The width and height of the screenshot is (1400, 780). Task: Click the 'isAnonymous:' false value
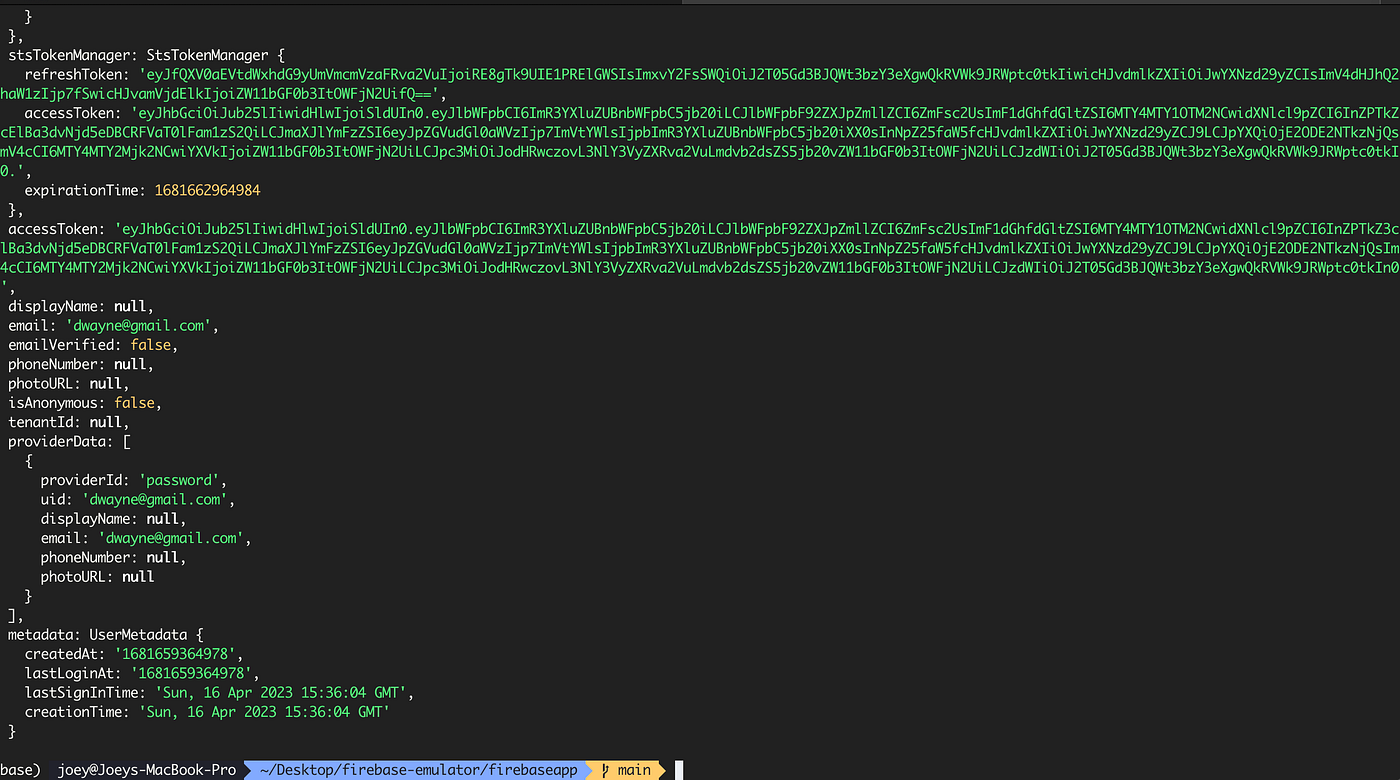[x=134, y=403]
